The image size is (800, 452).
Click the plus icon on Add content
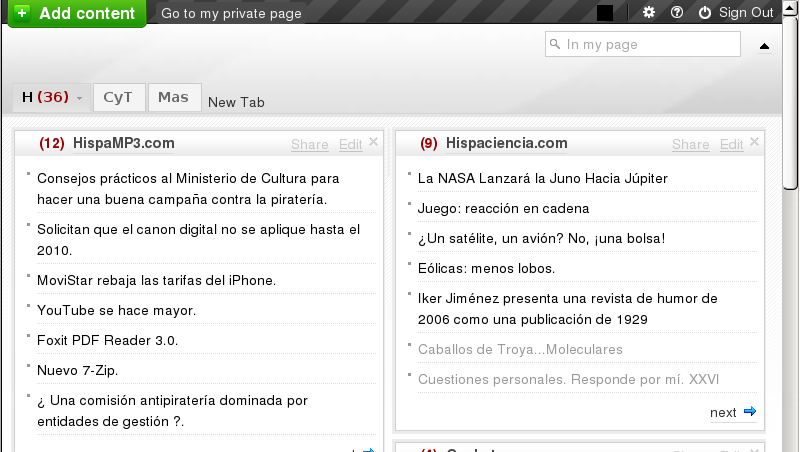tap(22, 13)
